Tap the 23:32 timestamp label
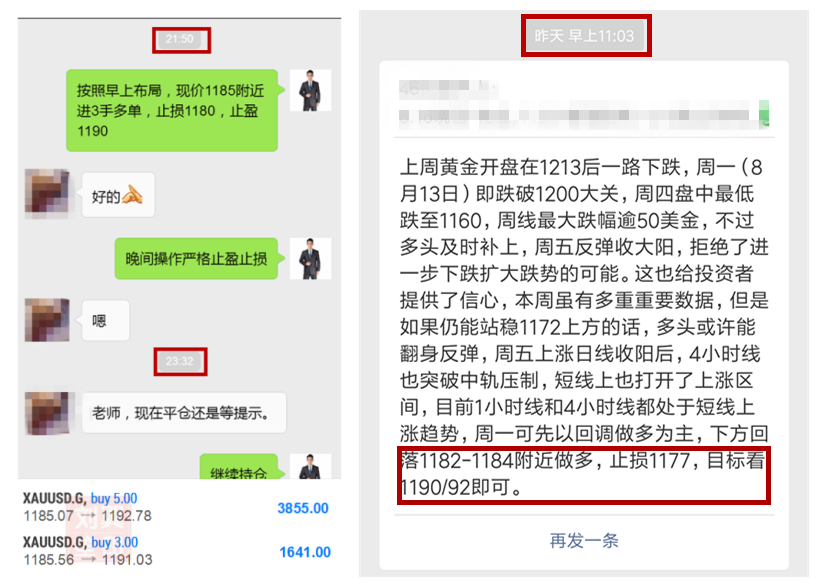 [180, 361]
